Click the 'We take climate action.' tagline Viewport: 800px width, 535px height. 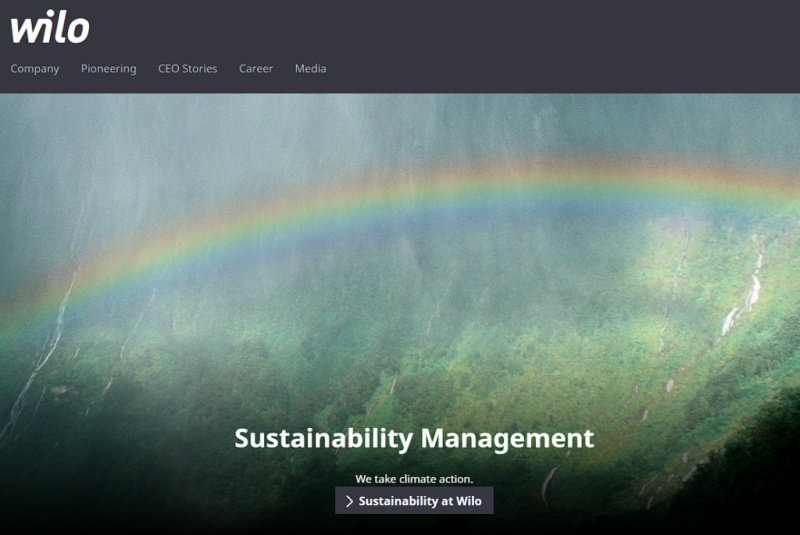(414, 479)
